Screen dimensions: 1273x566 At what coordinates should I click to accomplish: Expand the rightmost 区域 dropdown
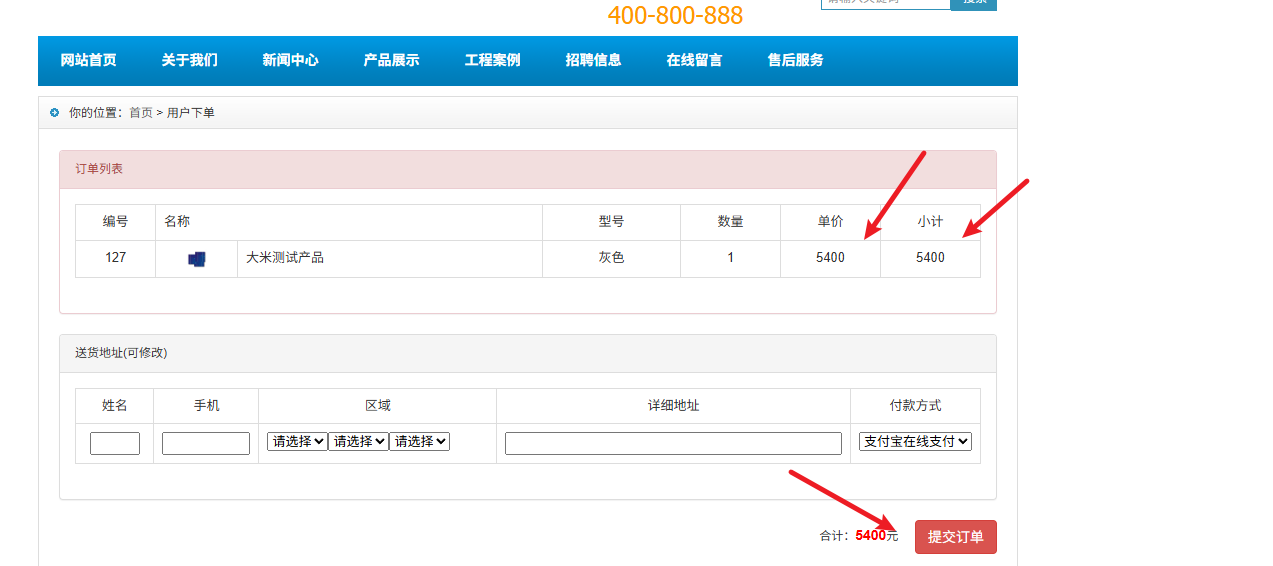[419, 441]
